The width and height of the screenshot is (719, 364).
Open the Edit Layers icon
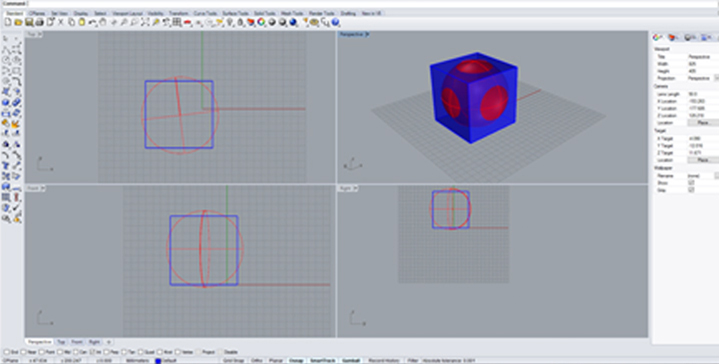(x=251, y=22)
